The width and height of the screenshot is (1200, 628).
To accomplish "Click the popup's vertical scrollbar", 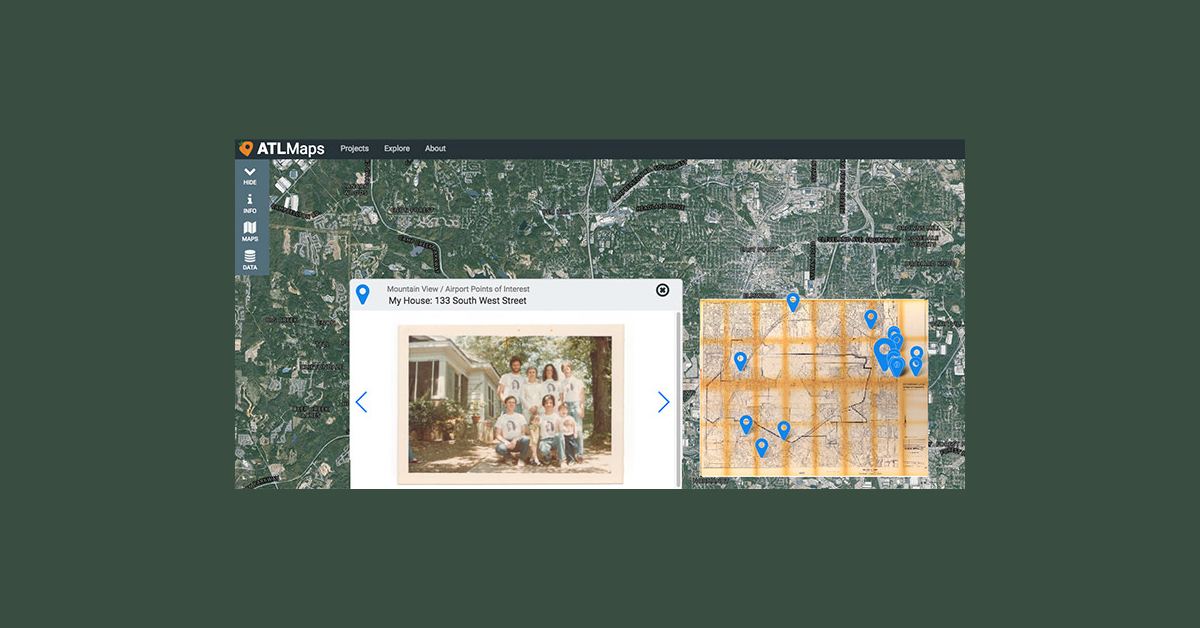I will tap(678, 400).
